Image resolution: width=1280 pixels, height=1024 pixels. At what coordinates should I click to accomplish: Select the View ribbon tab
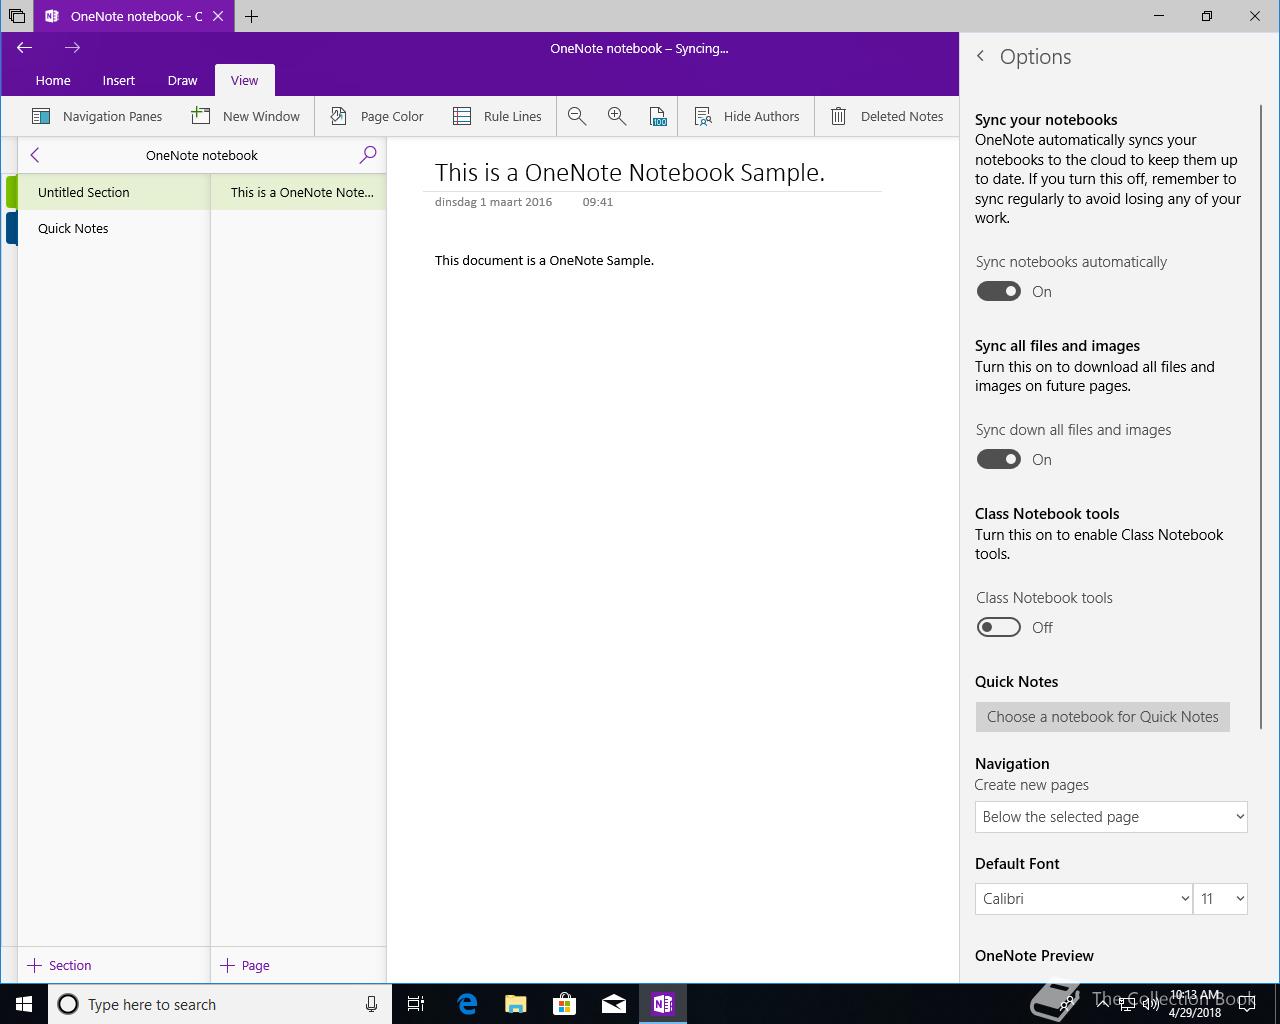244,80
